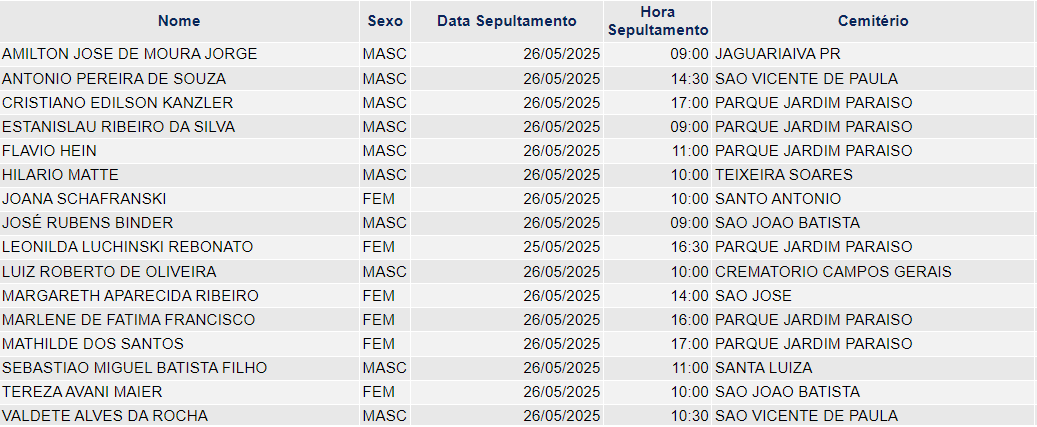Screen dimensions: 1037x427
Task: Click the SAO JOSE cemetery cell
Action: pos(873,295)
